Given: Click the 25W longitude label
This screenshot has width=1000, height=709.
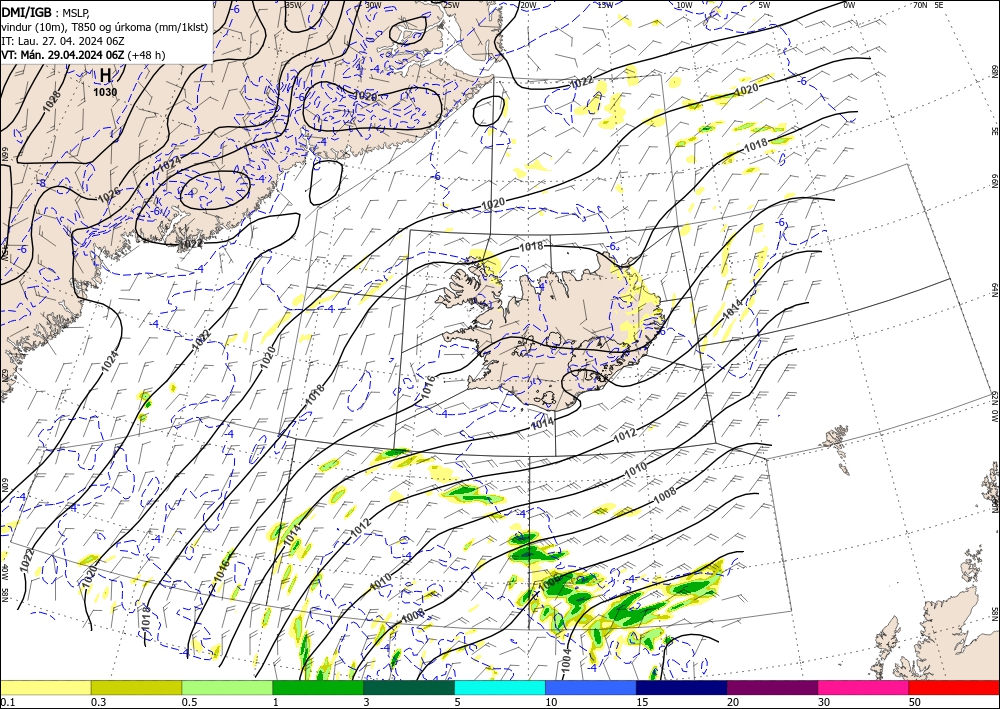Looking at the screenshot, I should click(x=451, y=5).
